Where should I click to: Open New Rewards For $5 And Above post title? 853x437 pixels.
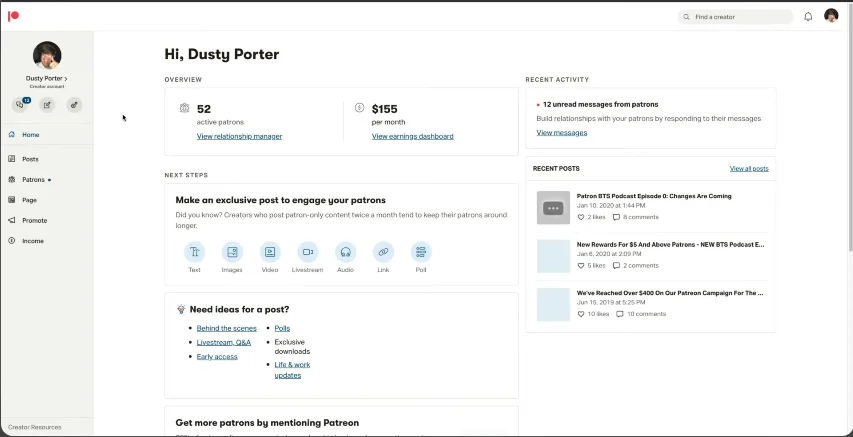tap(670, 245)
